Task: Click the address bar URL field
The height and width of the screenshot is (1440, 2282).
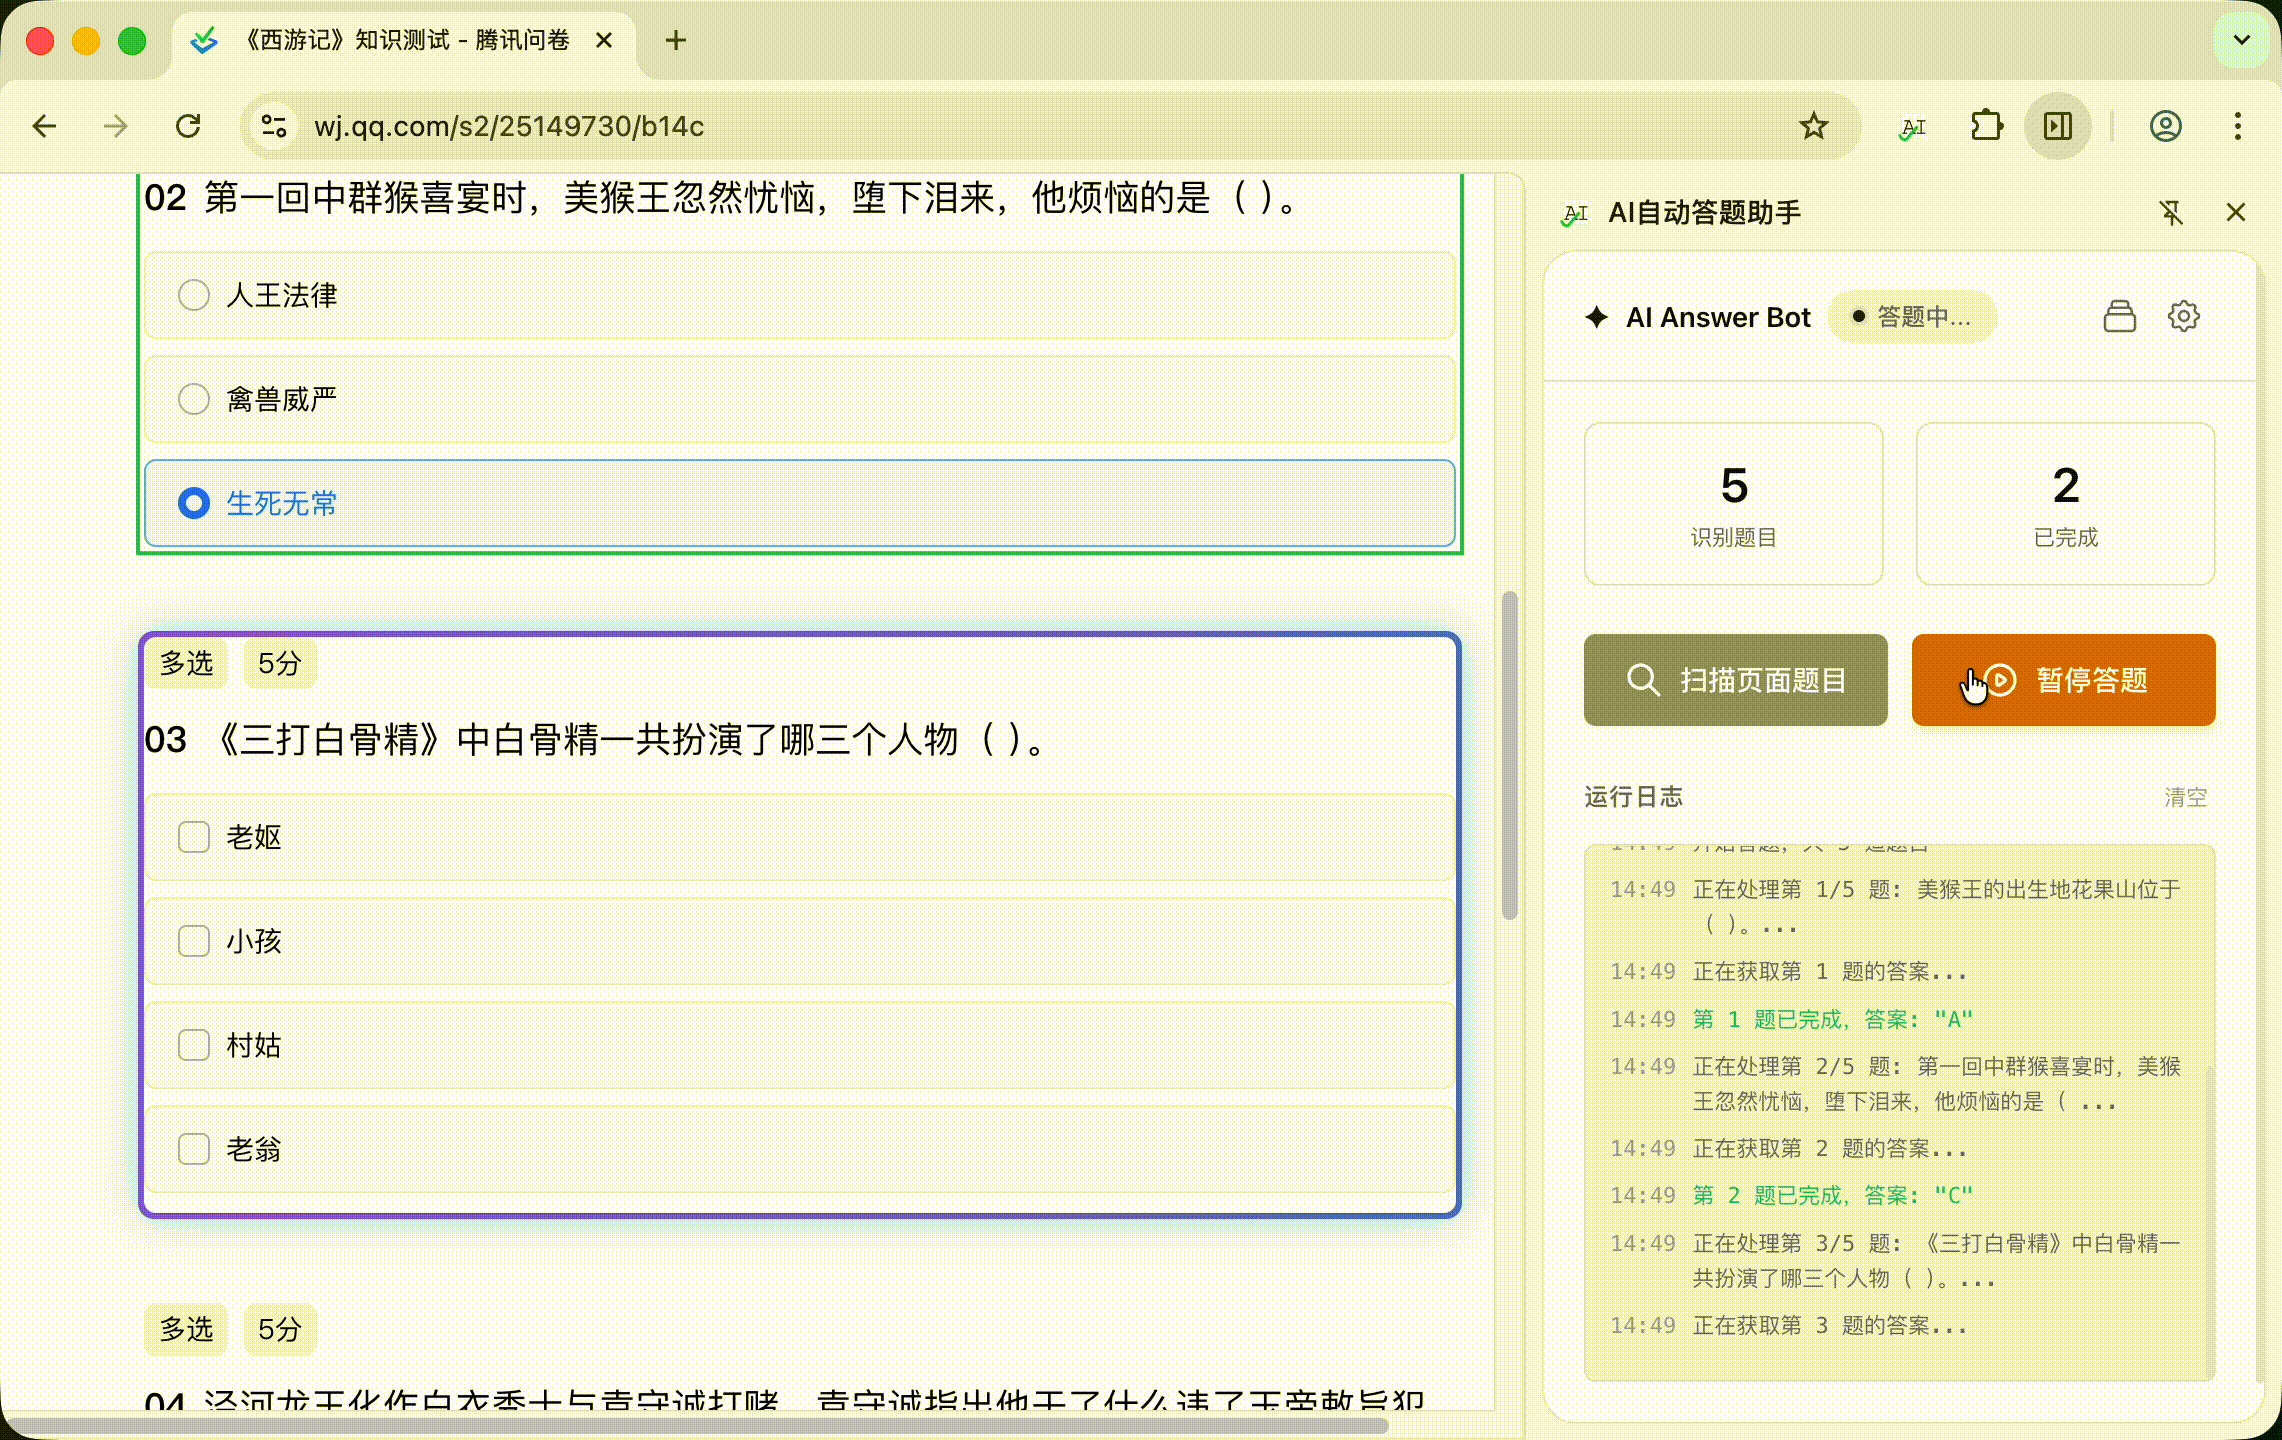Action: [508, 126]
